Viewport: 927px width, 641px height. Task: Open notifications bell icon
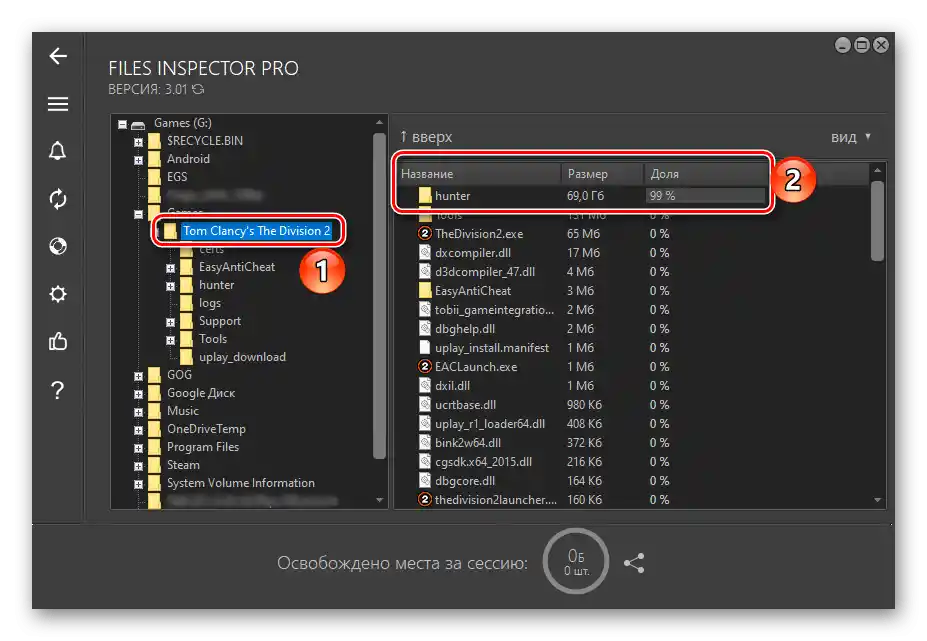click(x=57, y=151)
